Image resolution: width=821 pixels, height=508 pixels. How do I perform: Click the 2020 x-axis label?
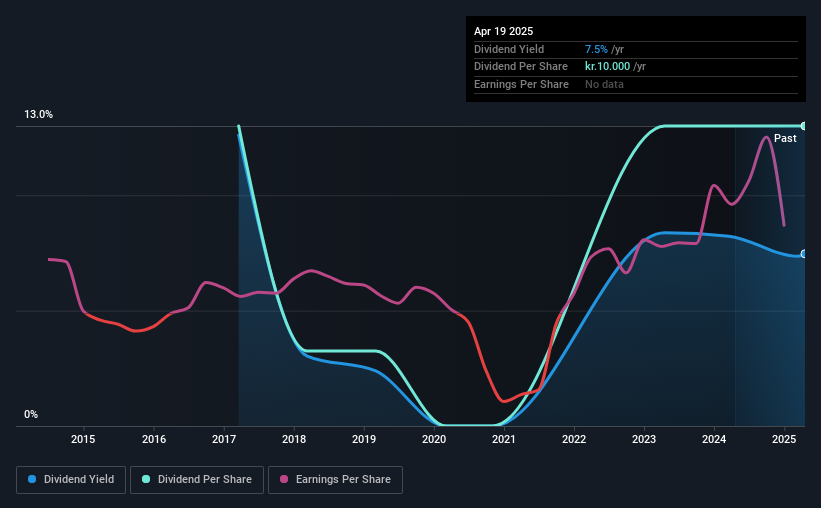434,439
